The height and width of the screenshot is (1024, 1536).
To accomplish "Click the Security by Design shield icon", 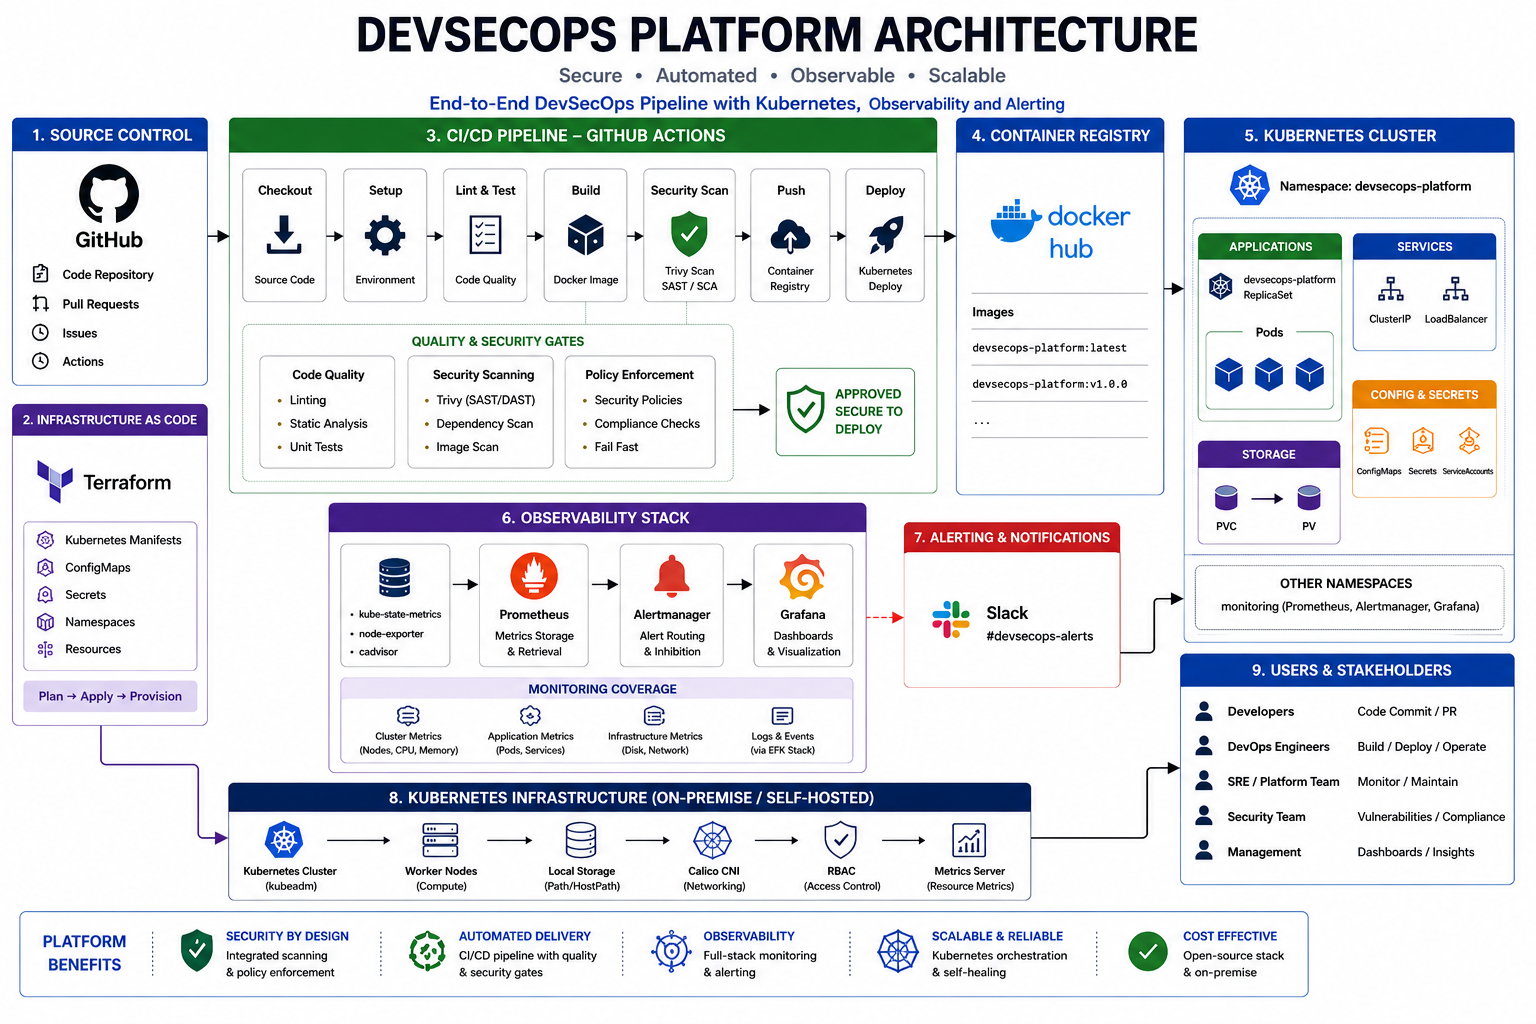I will (197, 951).
